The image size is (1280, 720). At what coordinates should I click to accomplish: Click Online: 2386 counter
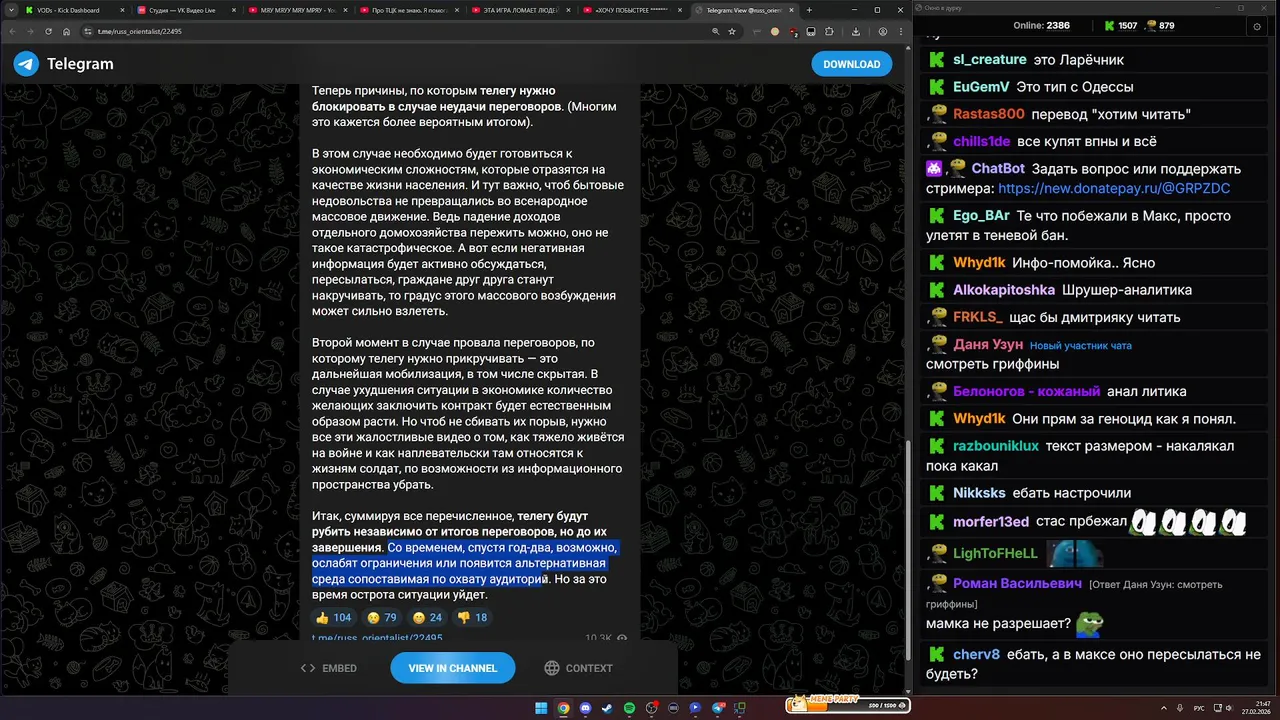(1041, 26)
